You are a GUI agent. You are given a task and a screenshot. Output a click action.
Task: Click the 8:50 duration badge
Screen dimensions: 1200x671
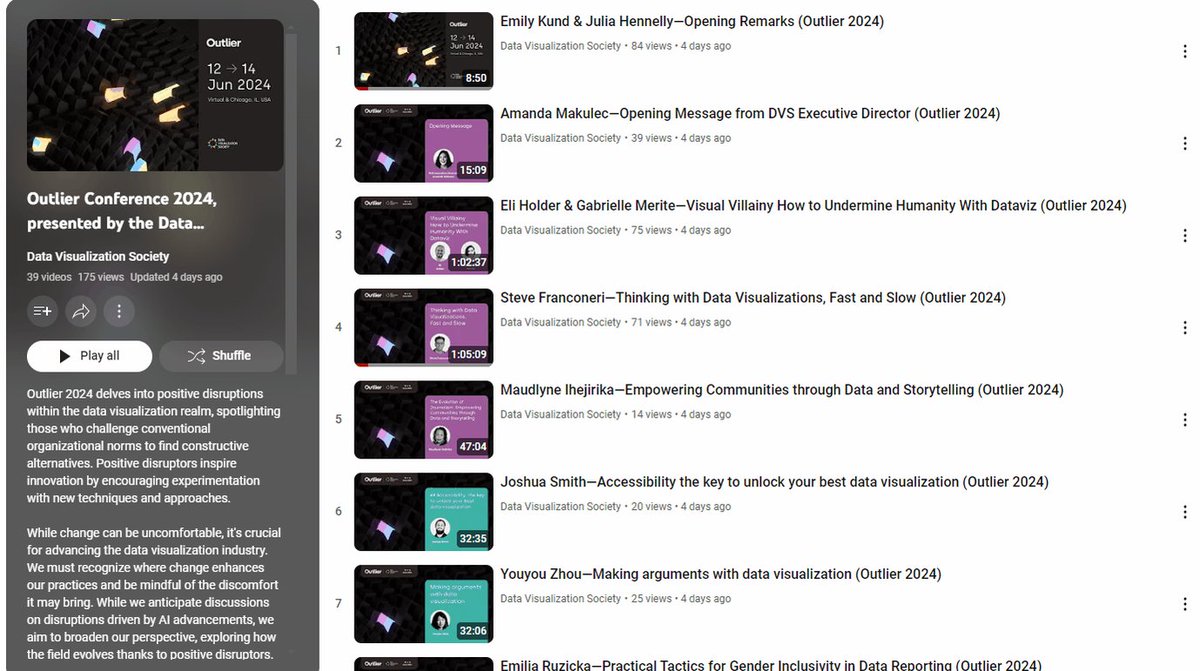click(475, 78)
